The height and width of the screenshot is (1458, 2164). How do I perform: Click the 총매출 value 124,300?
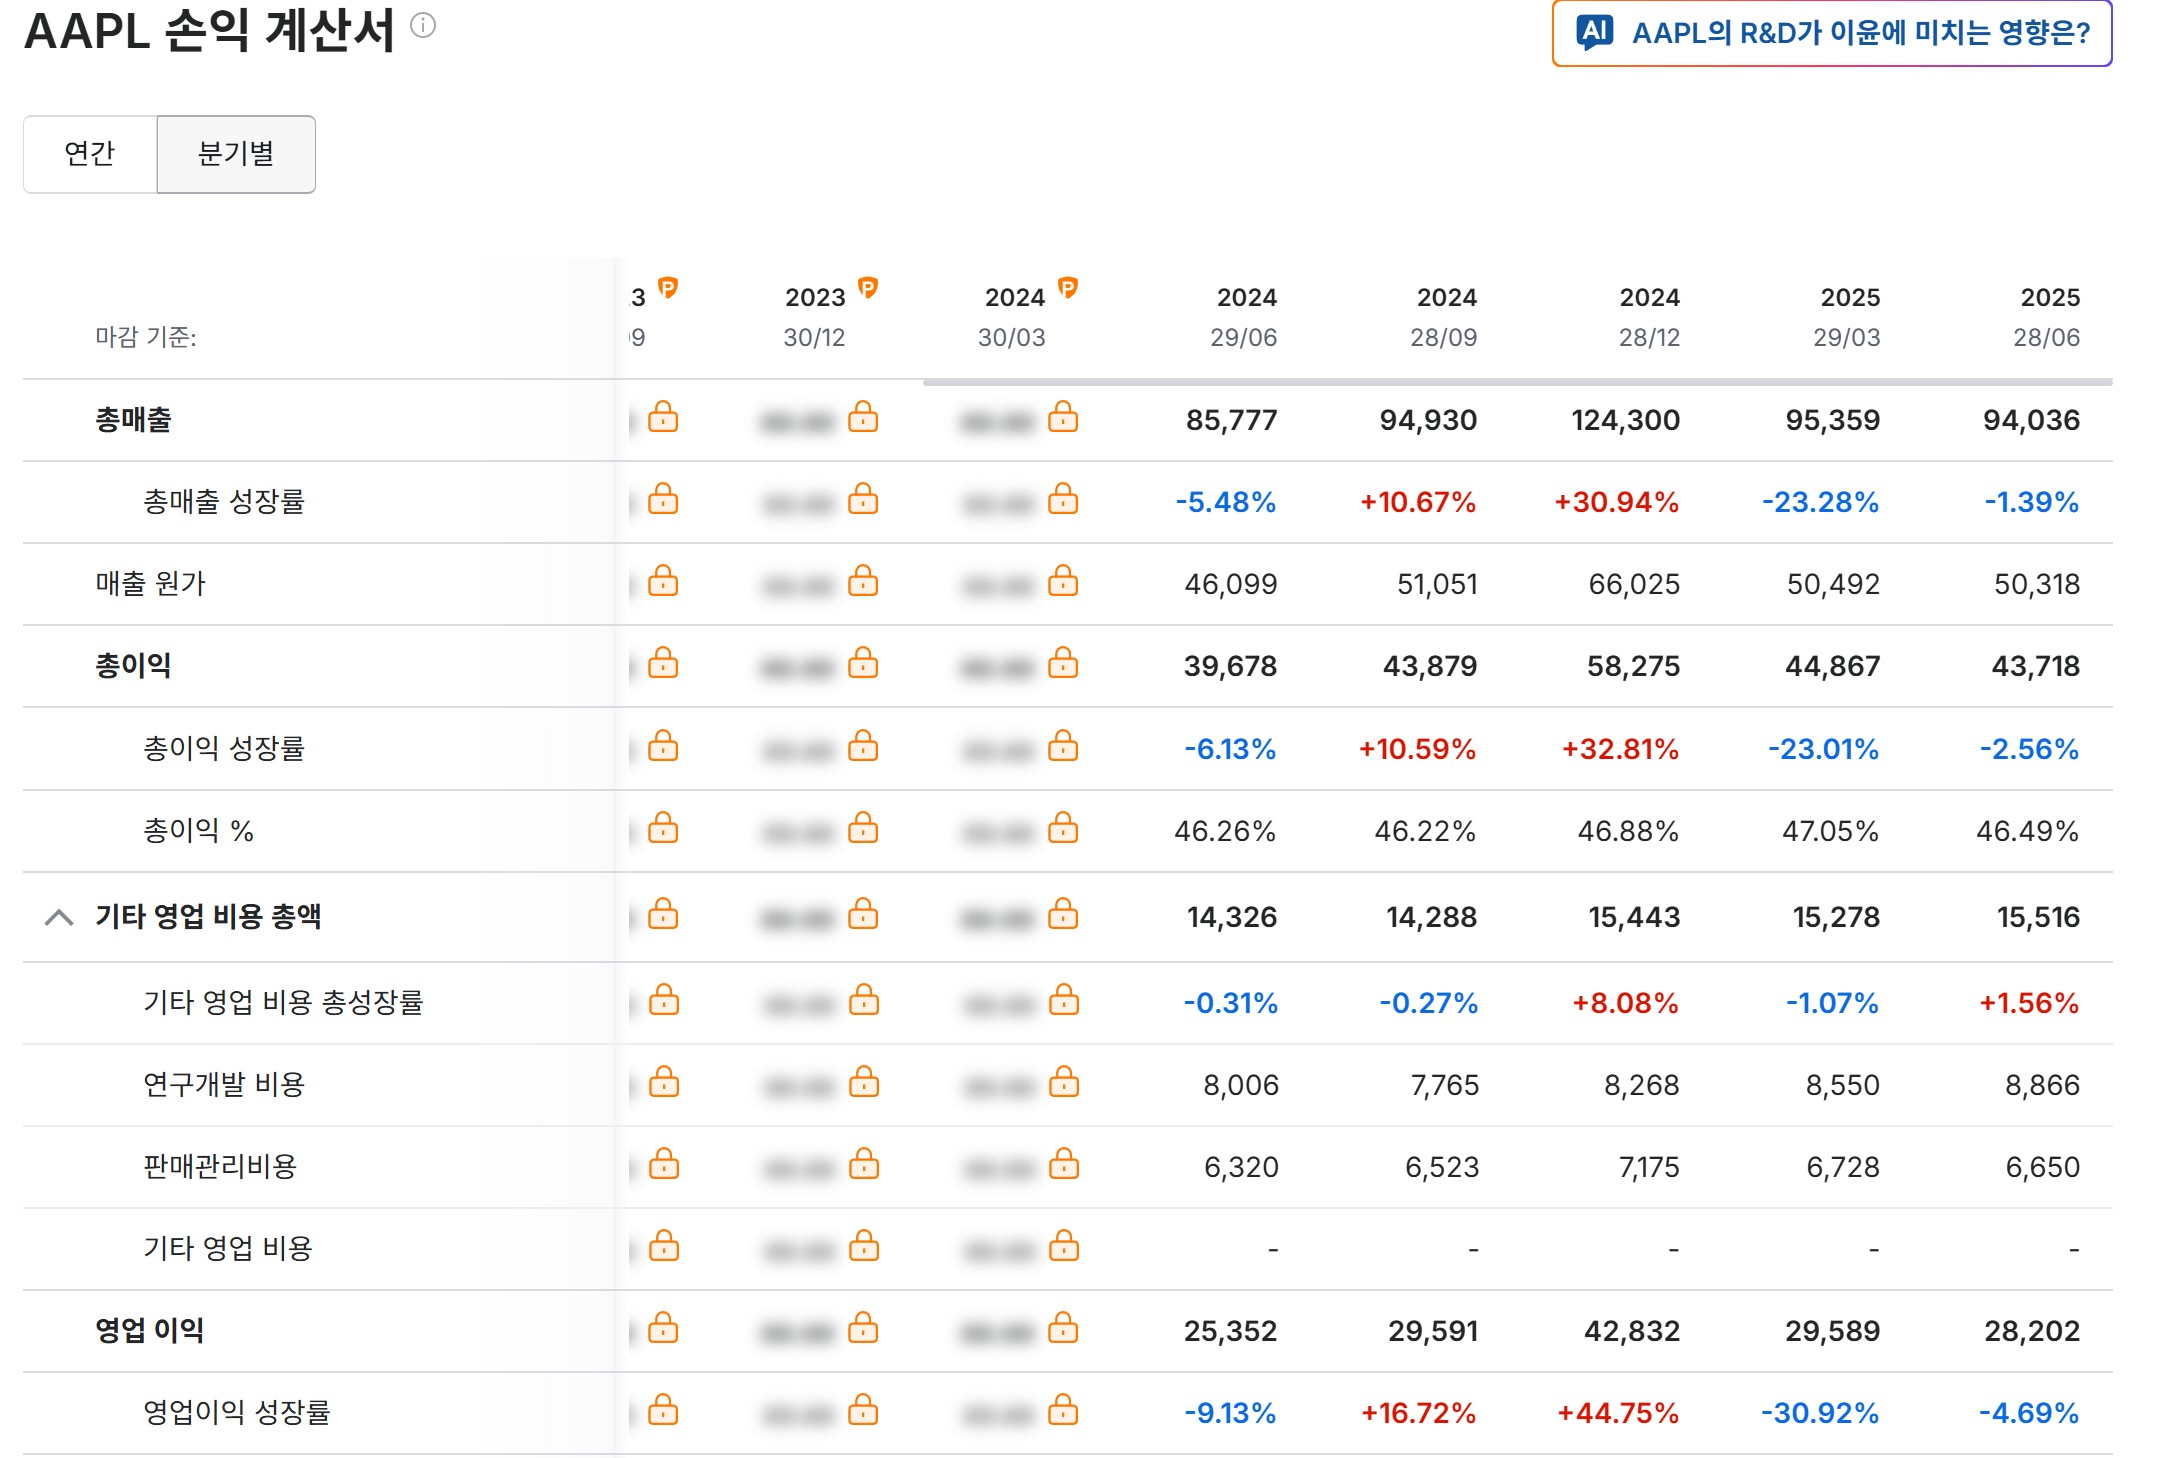click(1625, 420)
